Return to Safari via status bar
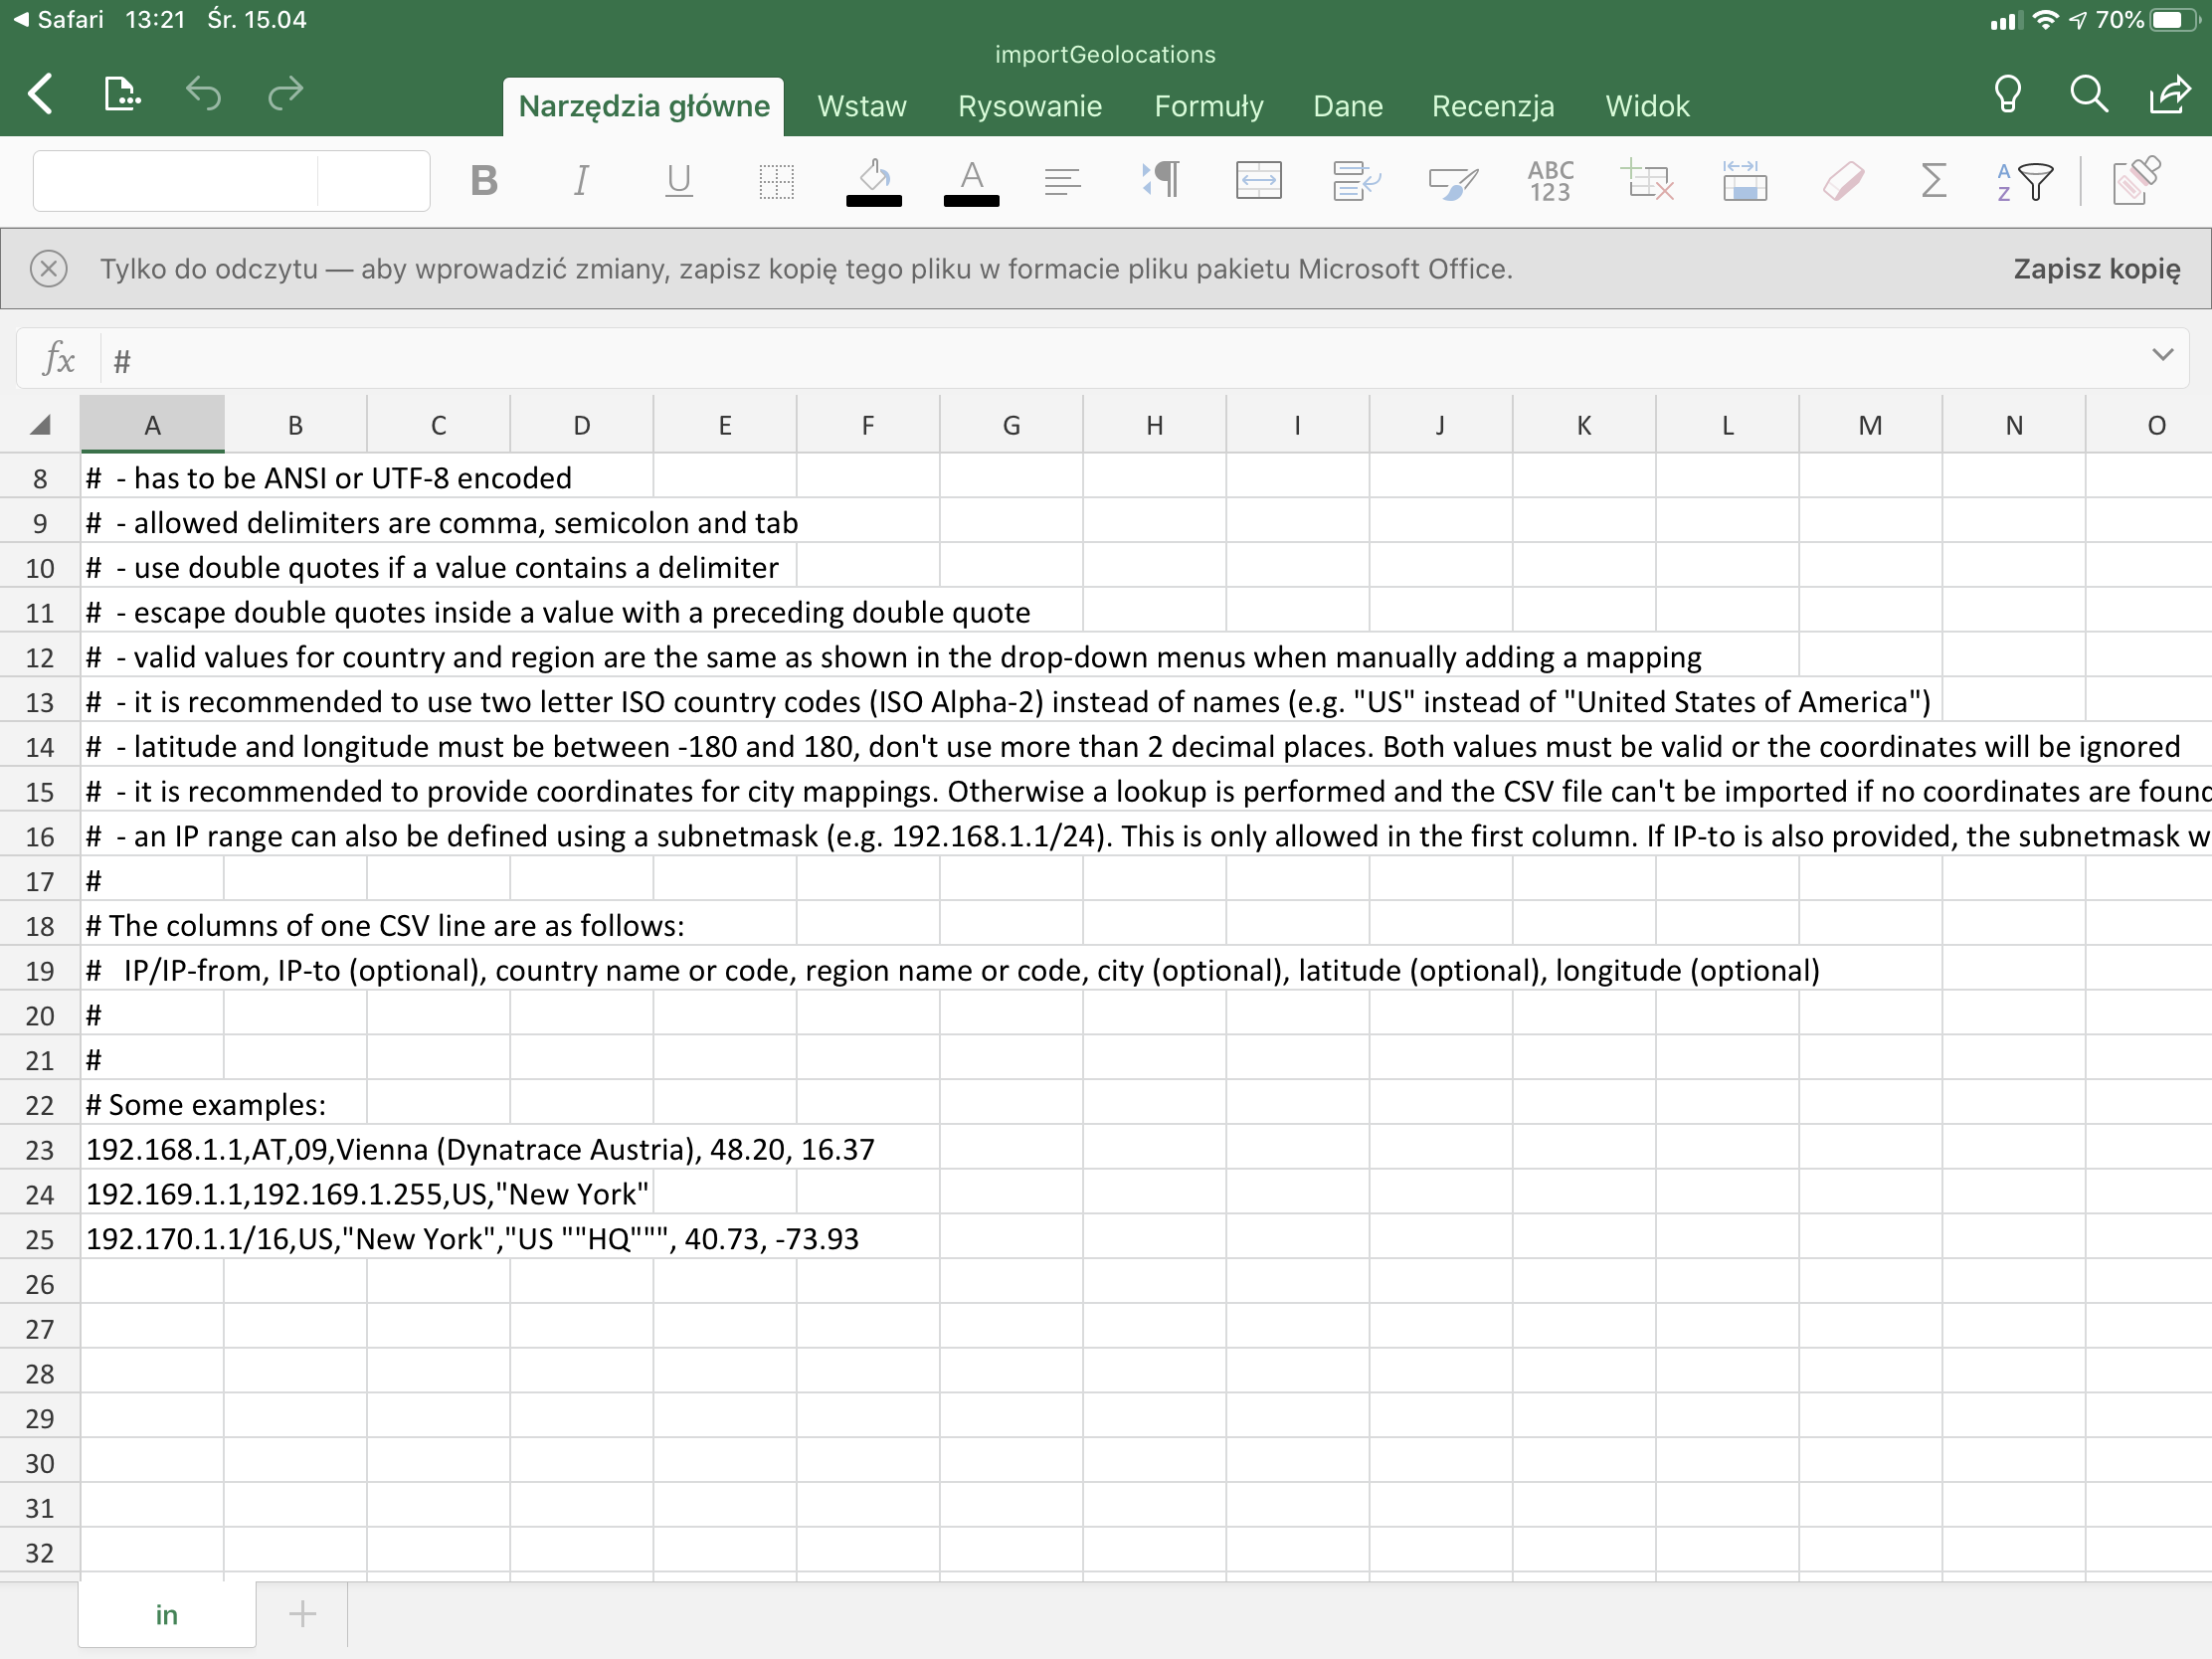Image resolution: width=2212 pixels, height=1659 pixels. point(58,19)
